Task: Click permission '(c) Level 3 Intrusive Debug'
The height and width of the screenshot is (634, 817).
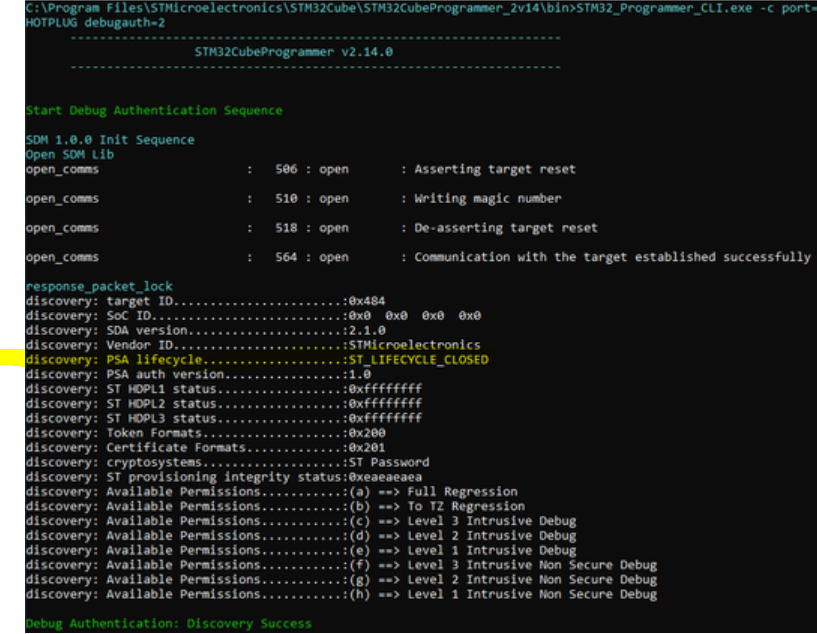Action: pos(462,521)
